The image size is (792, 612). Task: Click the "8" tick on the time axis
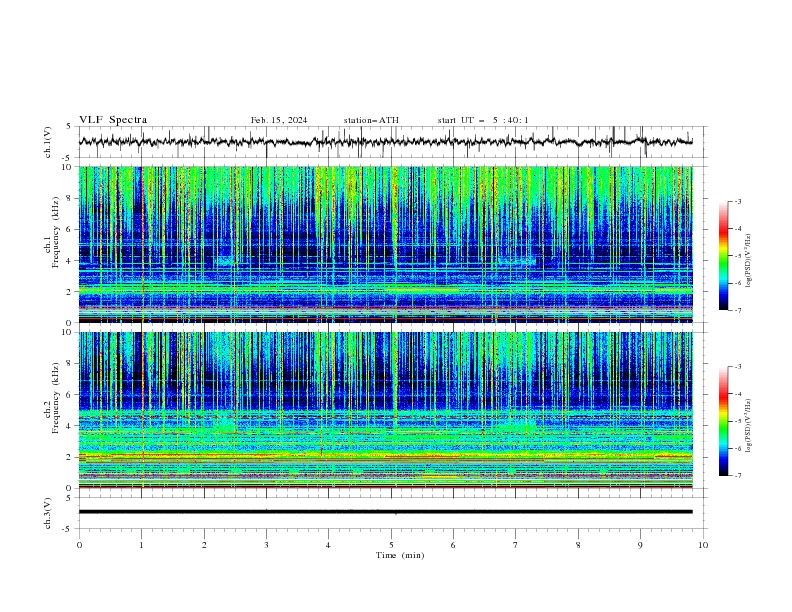[x=578, y=545]
